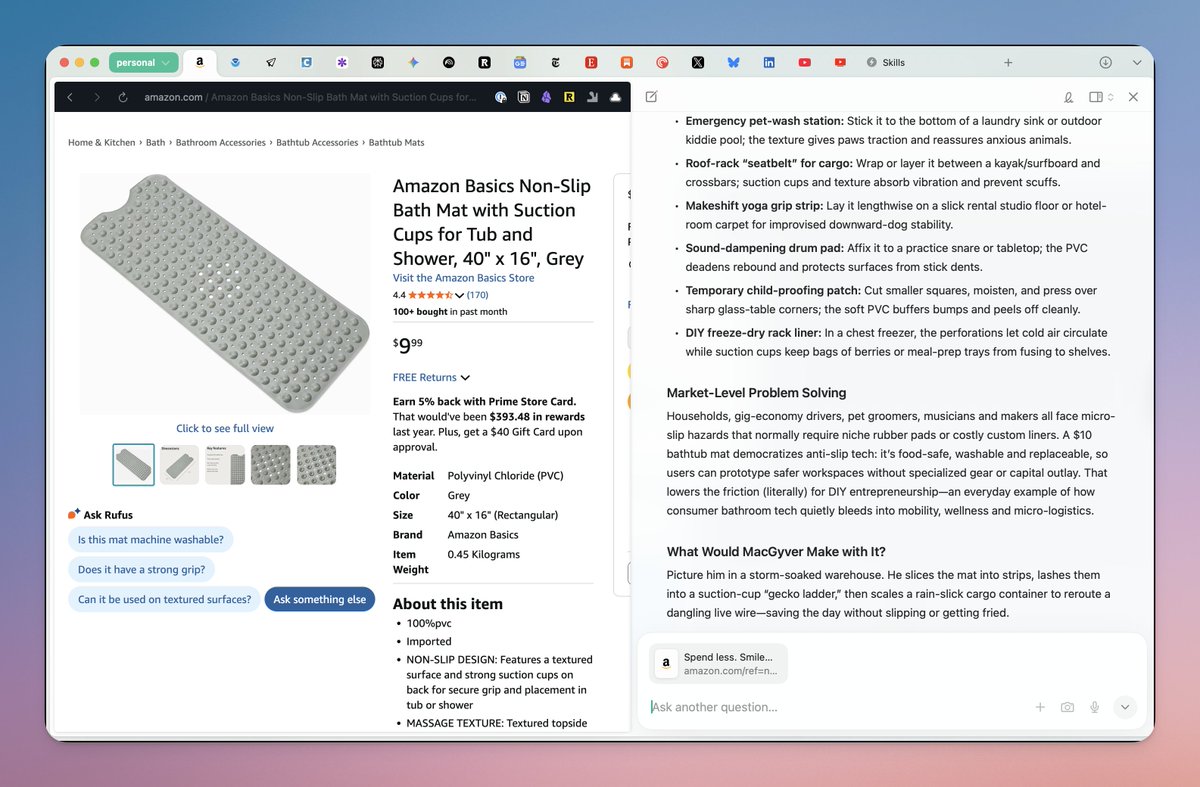Click 'Click to see full view' link
The height and width of the screenshot is (787, 1200).
(225, 428)
